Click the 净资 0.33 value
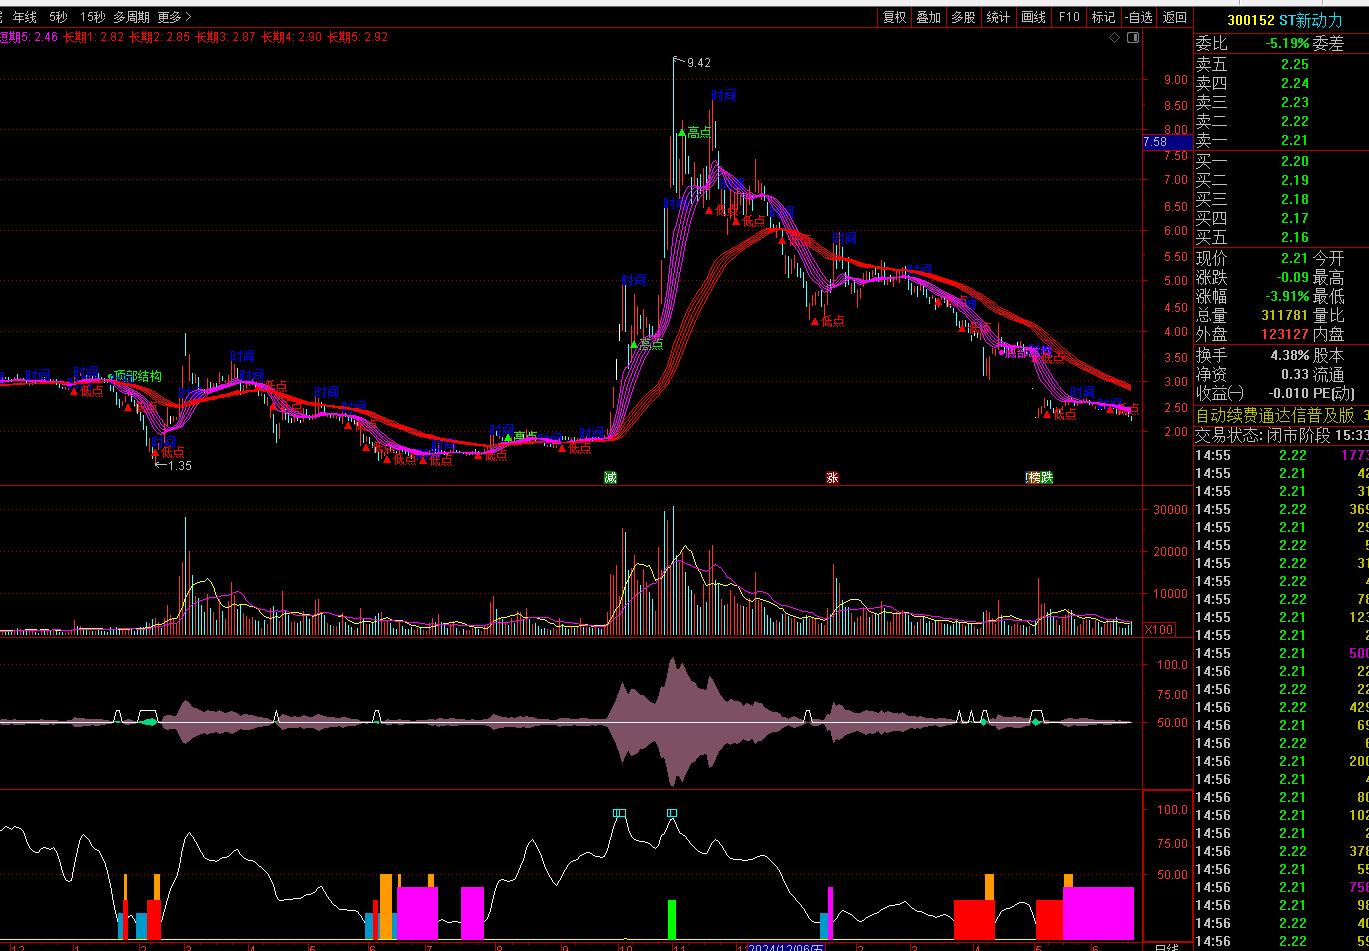Viewport: 1369px width, 951px height. (1294, 374)
